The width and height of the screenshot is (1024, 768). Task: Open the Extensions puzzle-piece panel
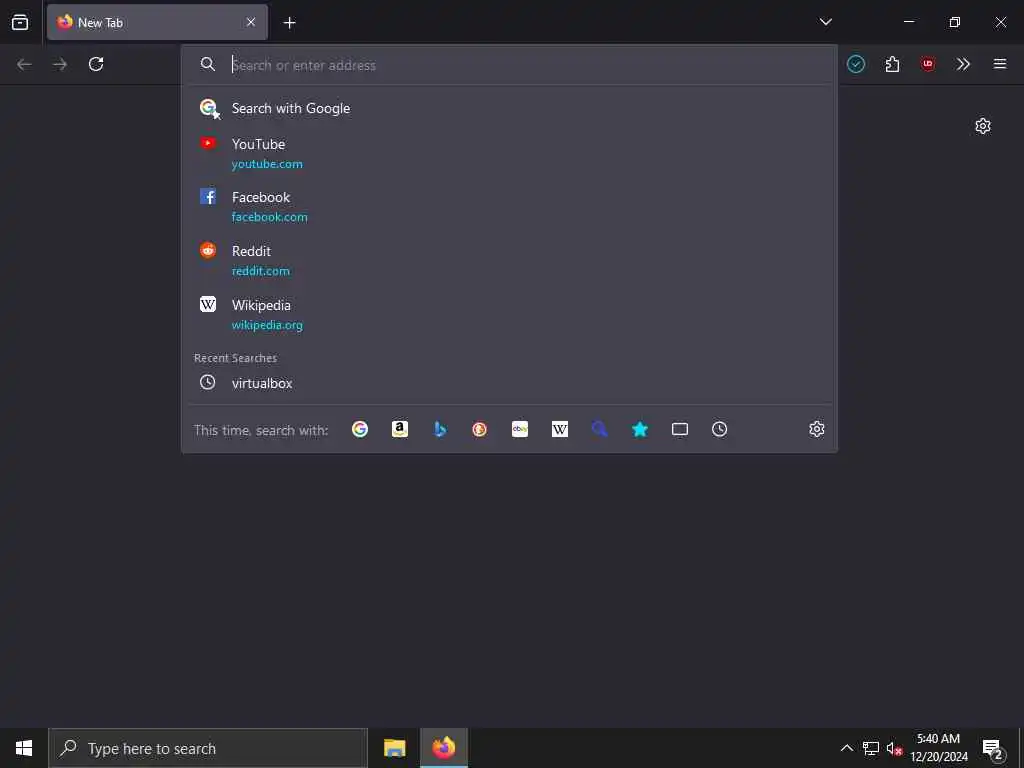892,64
